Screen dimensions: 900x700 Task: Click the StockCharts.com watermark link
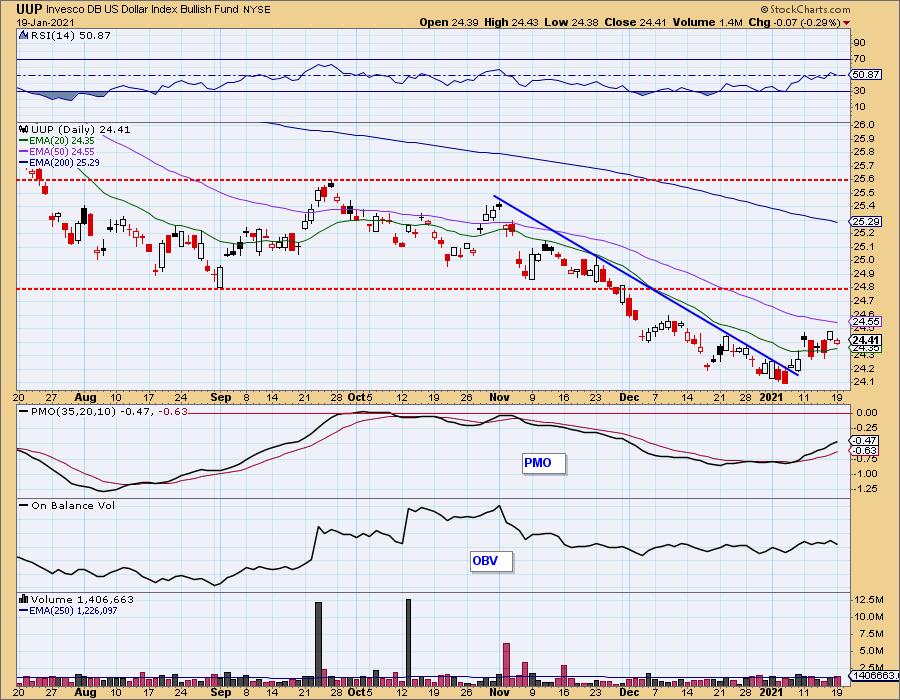(x=805, y=9)
